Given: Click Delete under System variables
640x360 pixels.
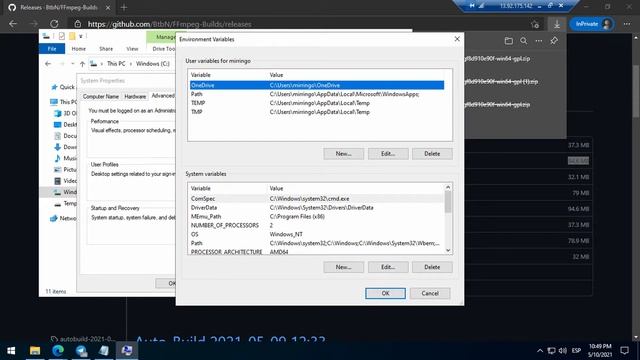Looking at the screenshot, I should coord(432,267).
